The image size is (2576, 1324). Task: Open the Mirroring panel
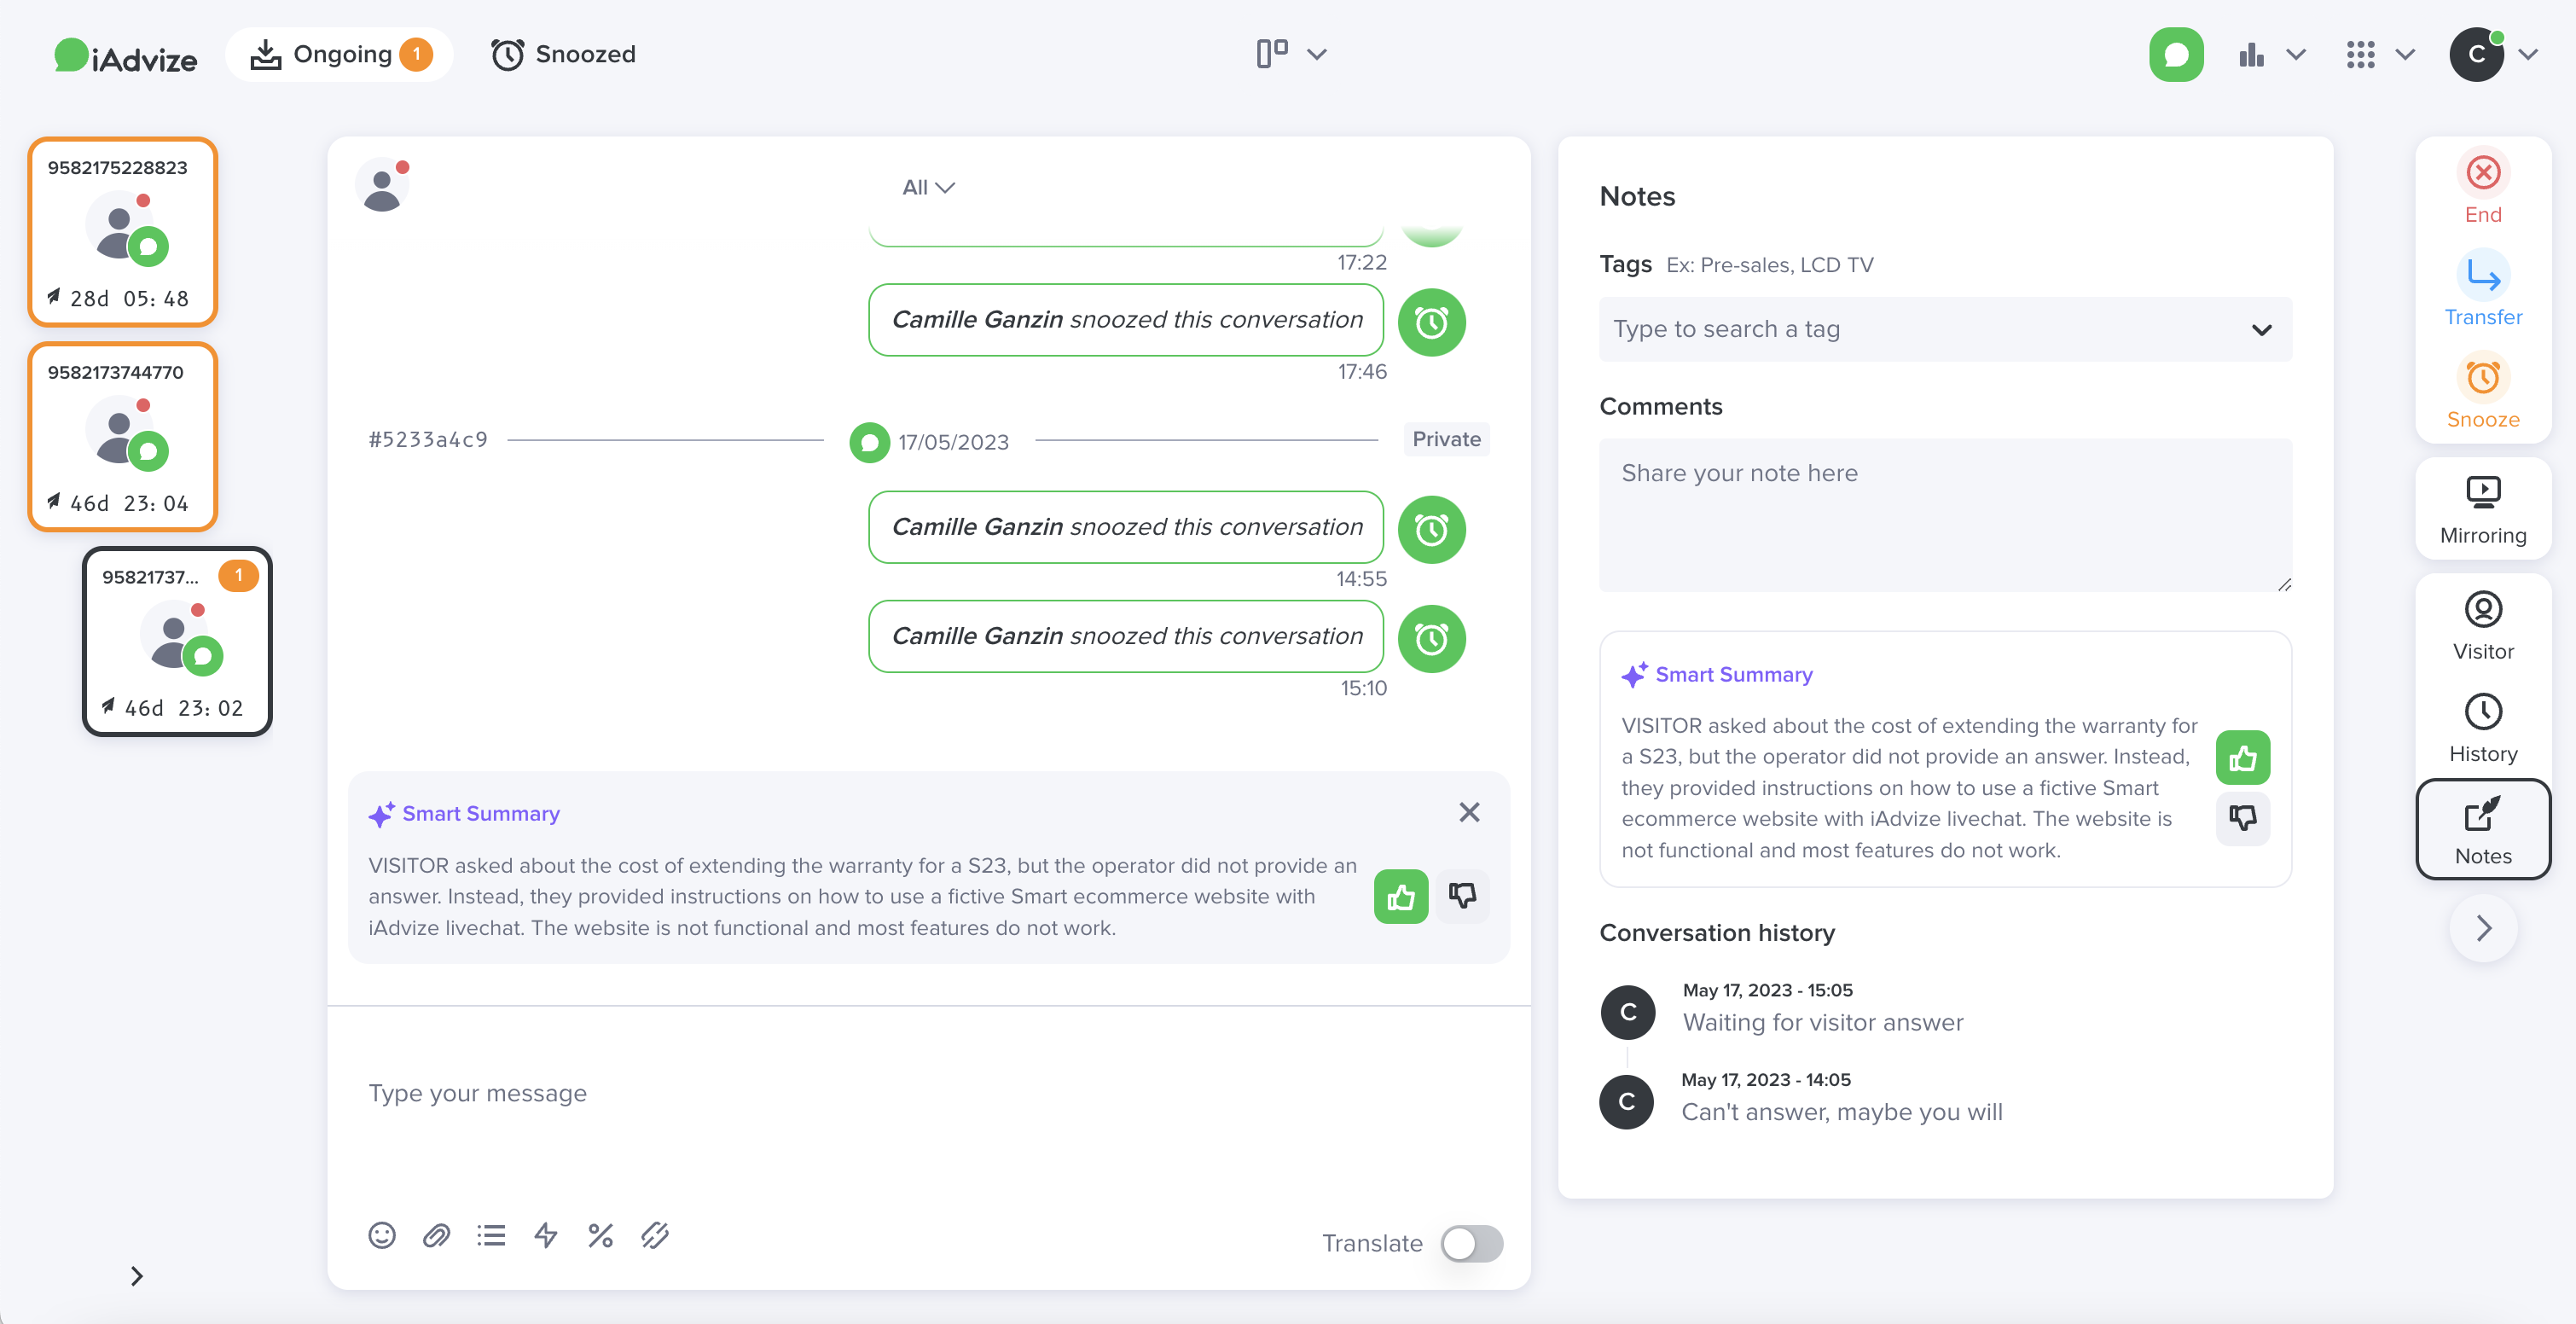tap(2482, 510)
